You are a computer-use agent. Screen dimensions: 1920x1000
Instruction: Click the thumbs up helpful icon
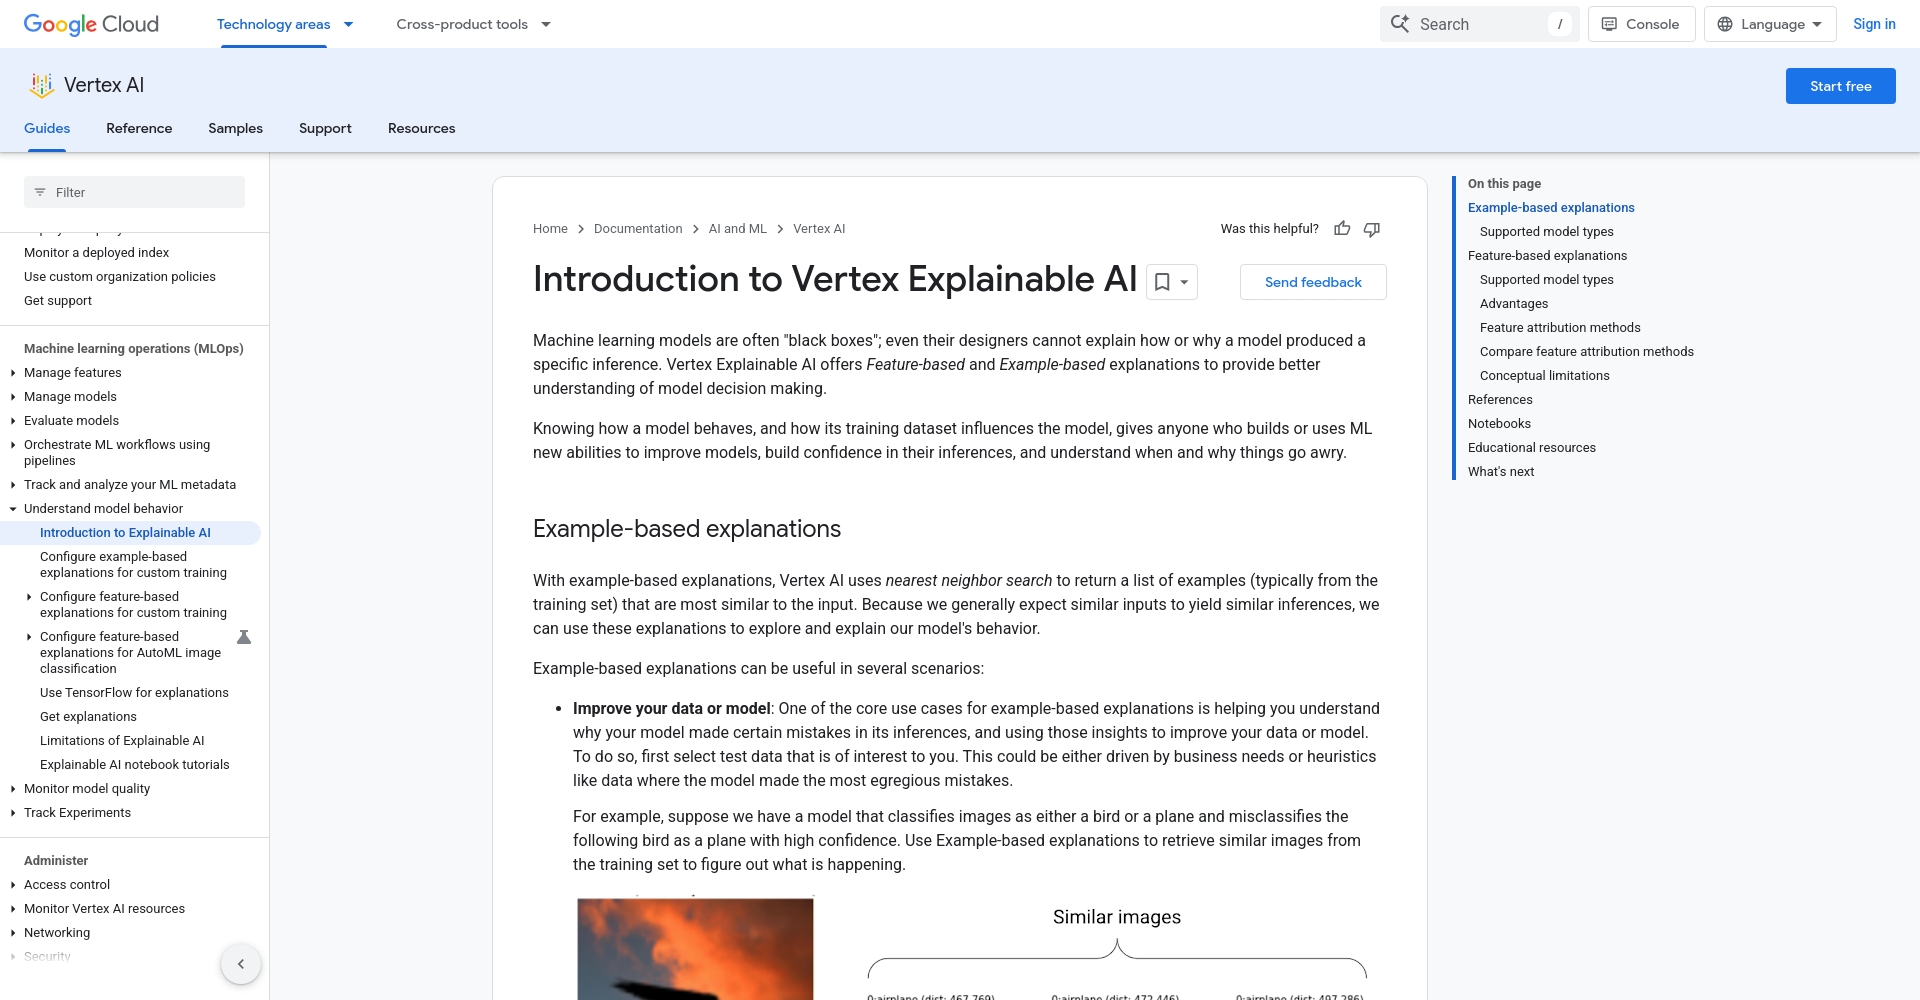click(x=1342, y=229)
